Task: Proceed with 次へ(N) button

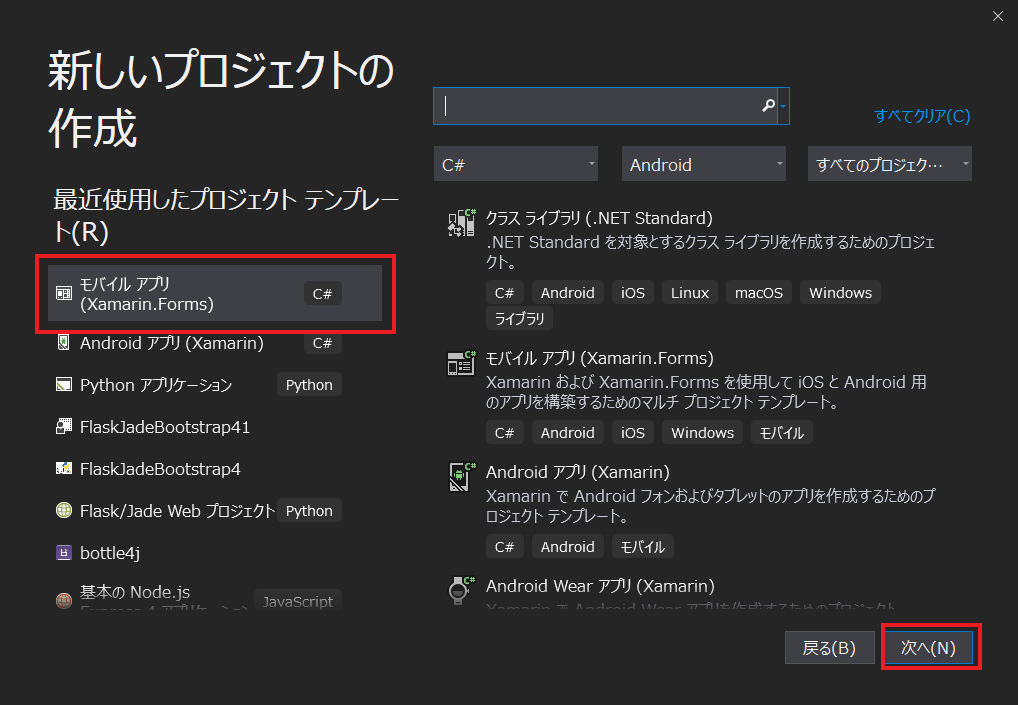Action: coord(928,647)
